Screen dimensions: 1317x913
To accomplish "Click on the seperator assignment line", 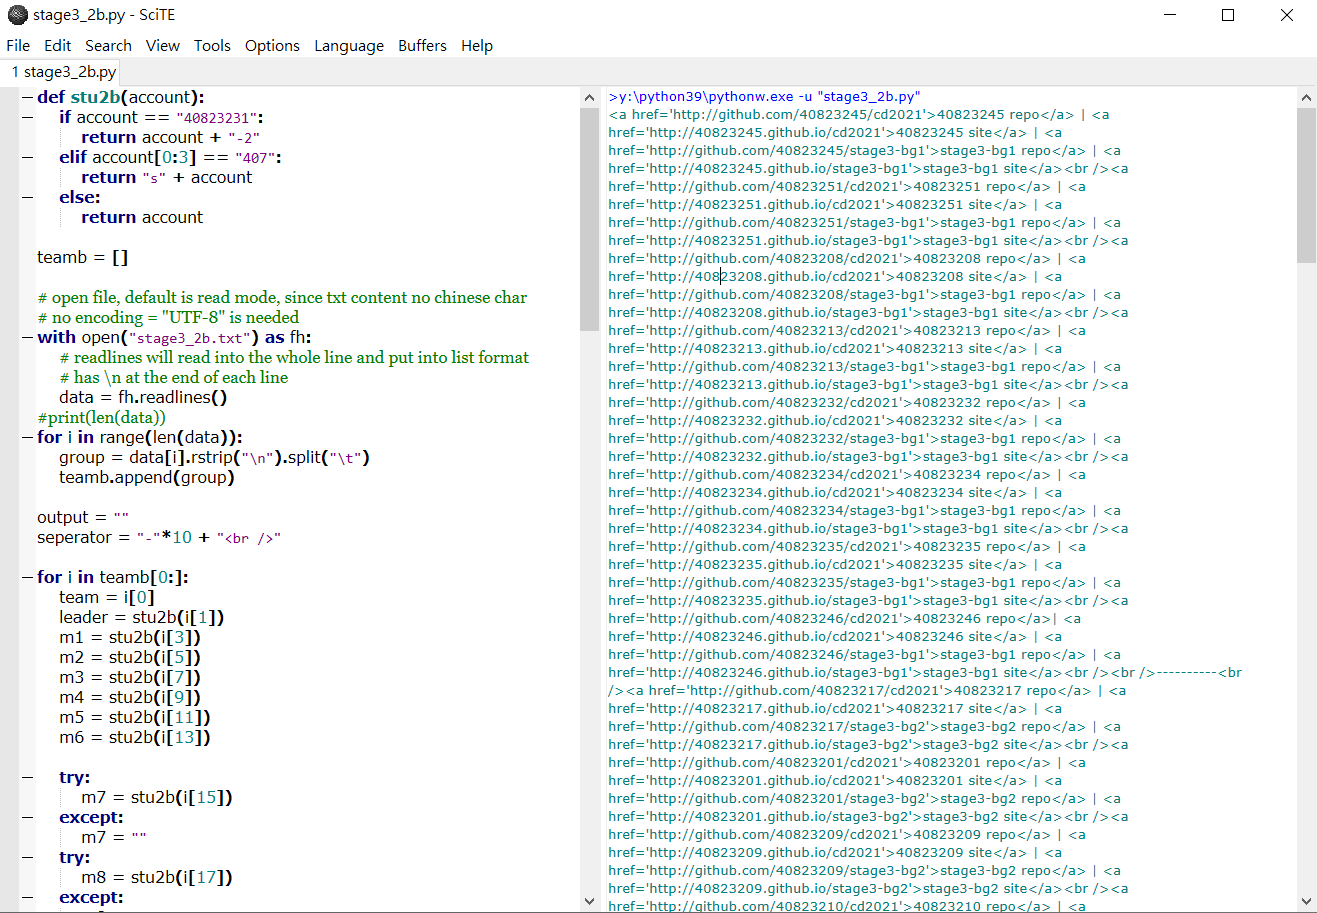I will click(159, 537).
